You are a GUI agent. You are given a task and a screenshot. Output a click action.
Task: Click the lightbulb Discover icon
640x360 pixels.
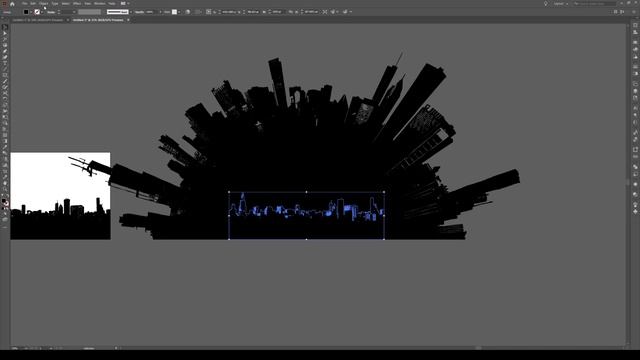click(x=546, y=4)
